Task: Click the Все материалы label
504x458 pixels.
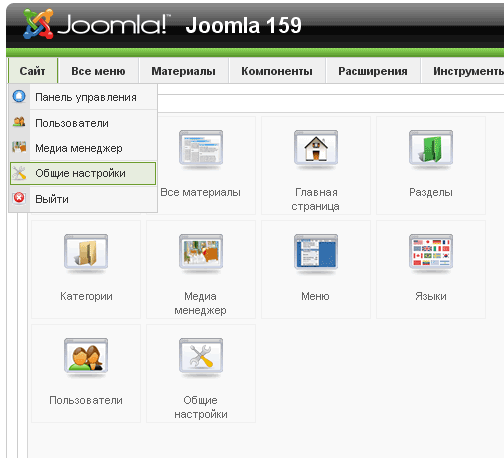Action: click(x=200, y=192)
